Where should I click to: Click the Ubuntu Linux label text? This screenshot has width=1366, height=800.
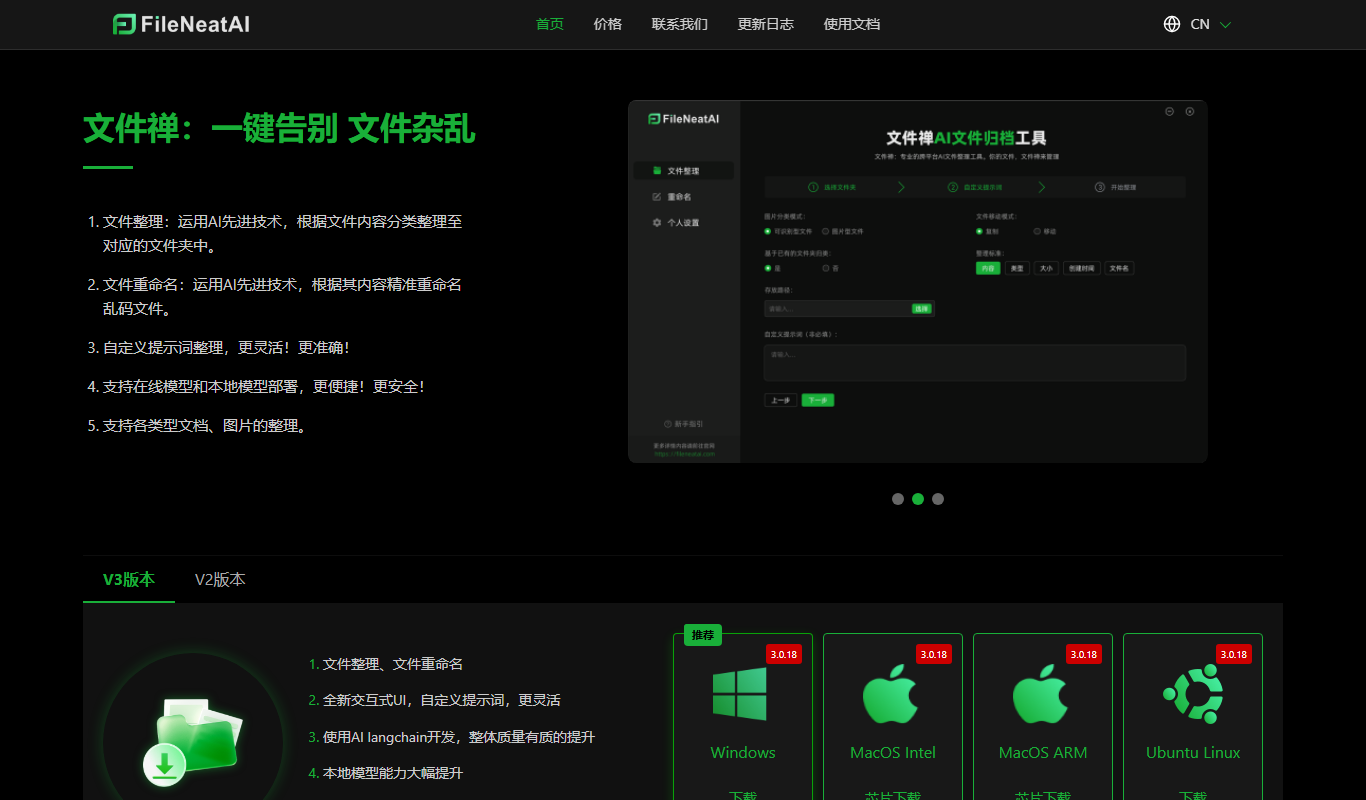pos(1193,752)
